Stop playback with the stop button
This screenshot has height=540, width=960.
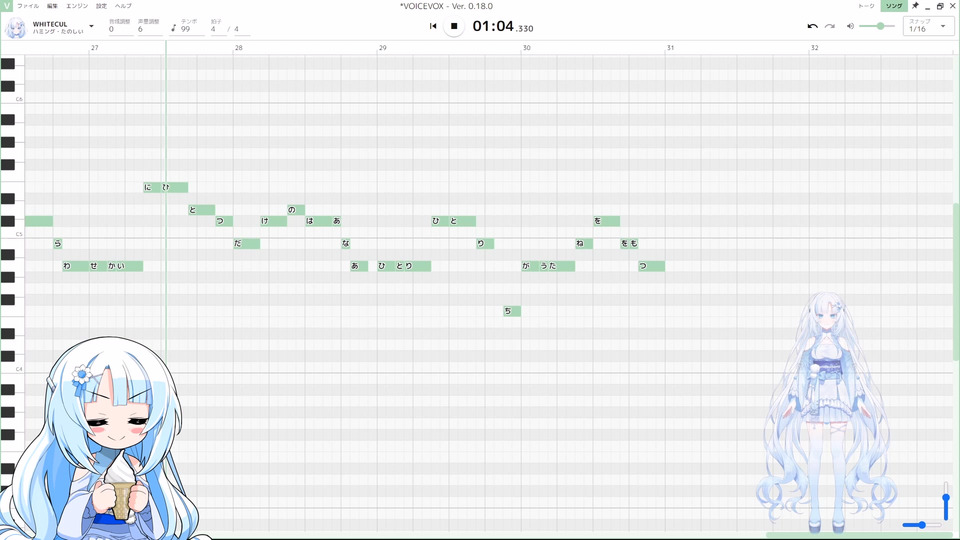click(454, 26)
